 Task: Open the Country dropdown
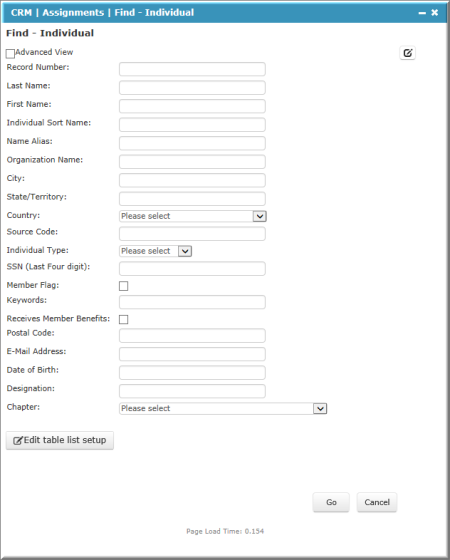pos(192,216)
